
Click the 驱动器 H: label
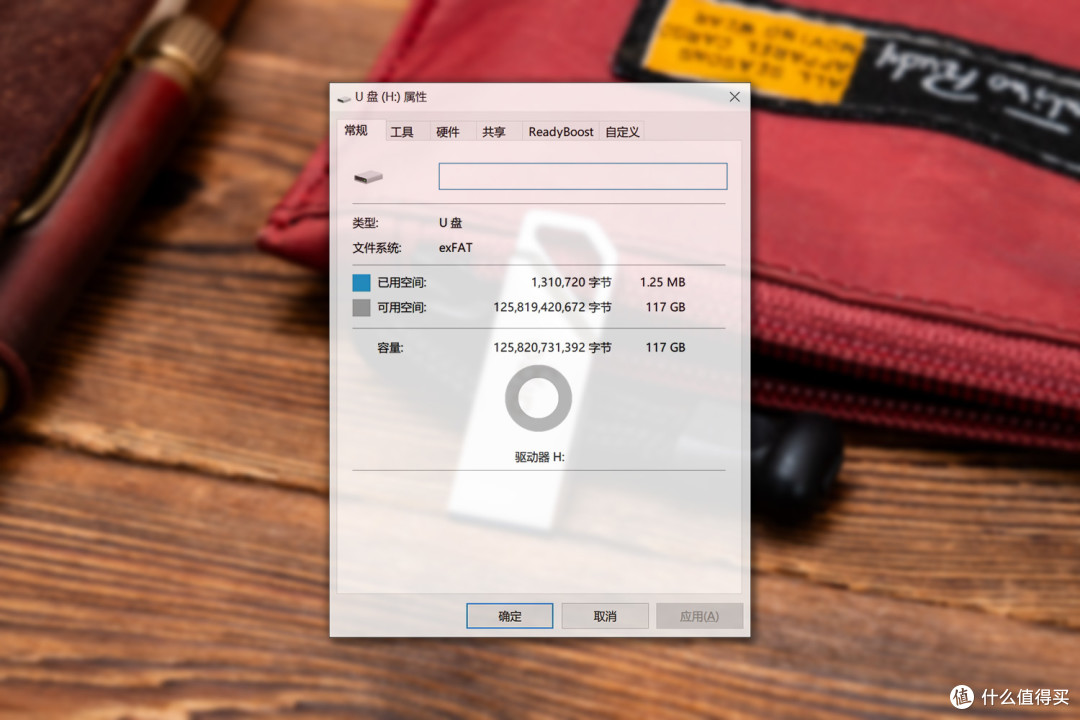[x=539, y=457]
